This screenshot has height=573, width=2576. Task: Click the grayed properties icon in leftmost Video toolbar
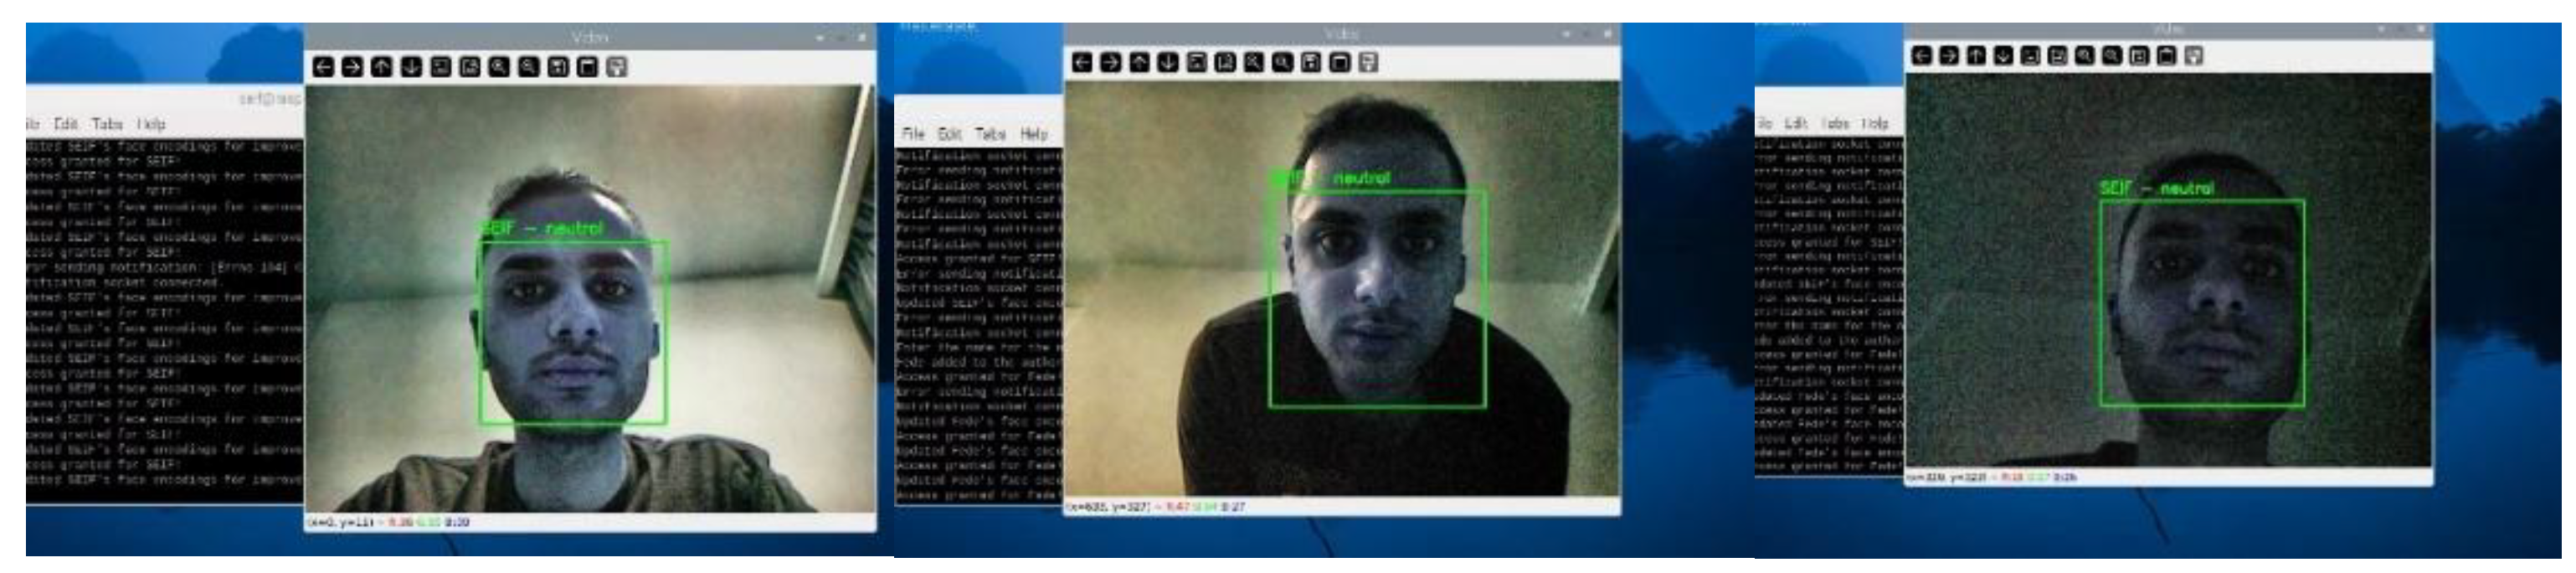(x=617, y=67)
